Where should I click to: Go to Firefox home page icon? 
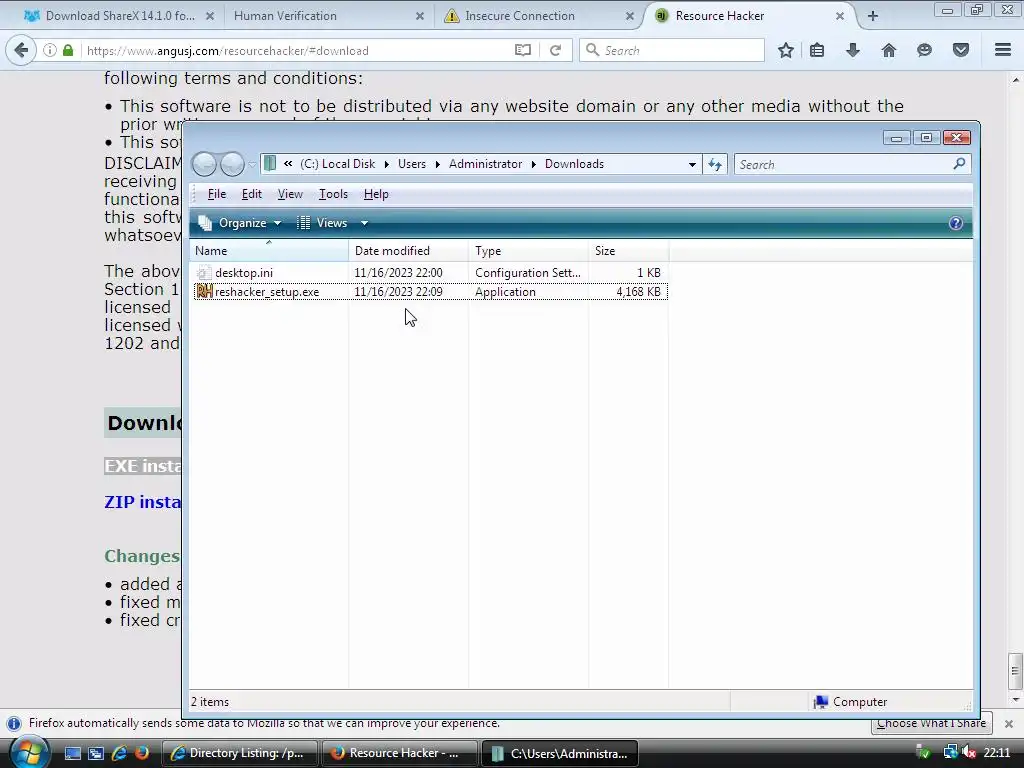point(889,50)
